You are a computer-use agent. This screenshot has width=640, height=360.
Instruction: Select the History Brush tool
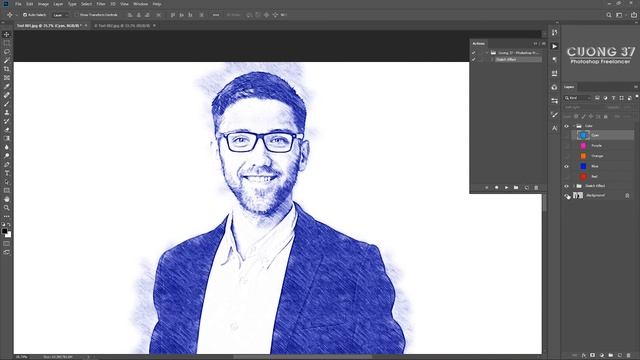tap(7, 121)
